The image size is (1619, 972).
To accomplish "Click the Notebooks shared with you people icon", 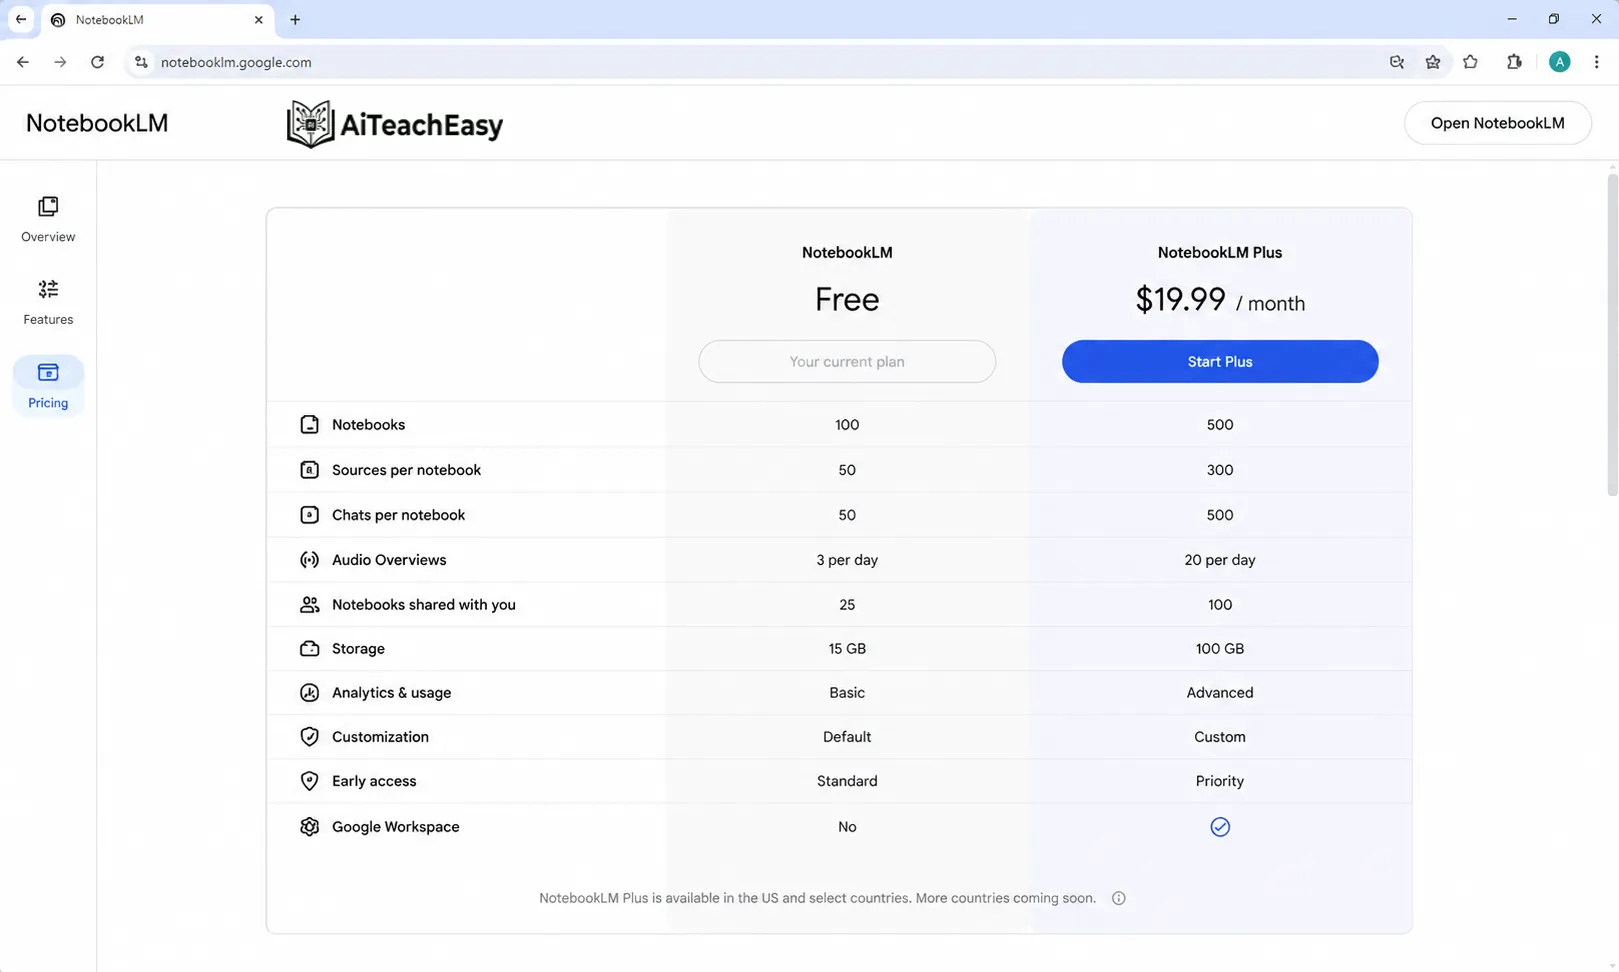I will tap(309, 605).
